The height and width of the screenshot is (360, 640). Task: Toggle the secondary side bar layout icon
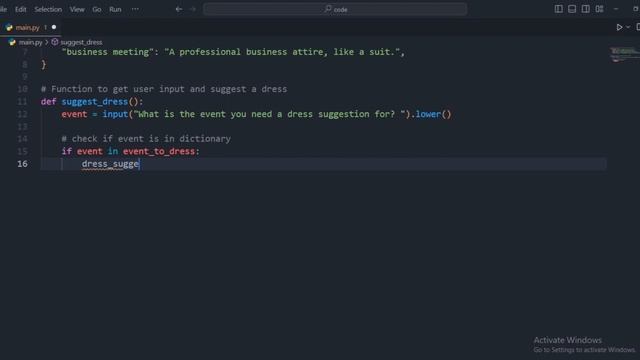[585, 9]
